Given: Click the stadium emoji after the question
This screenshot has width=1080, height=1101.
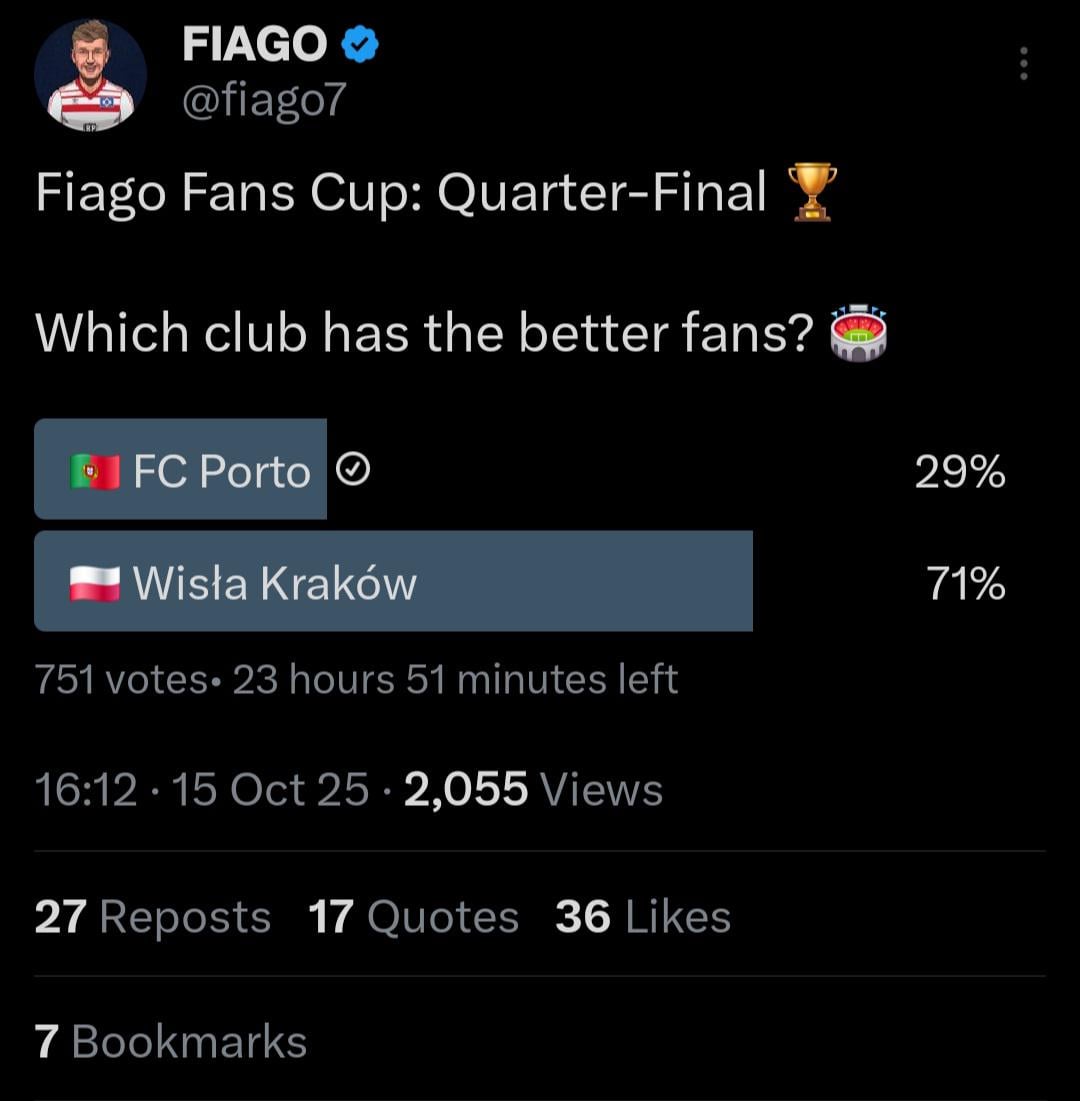Looking at the screenshot, I should 858,333.
